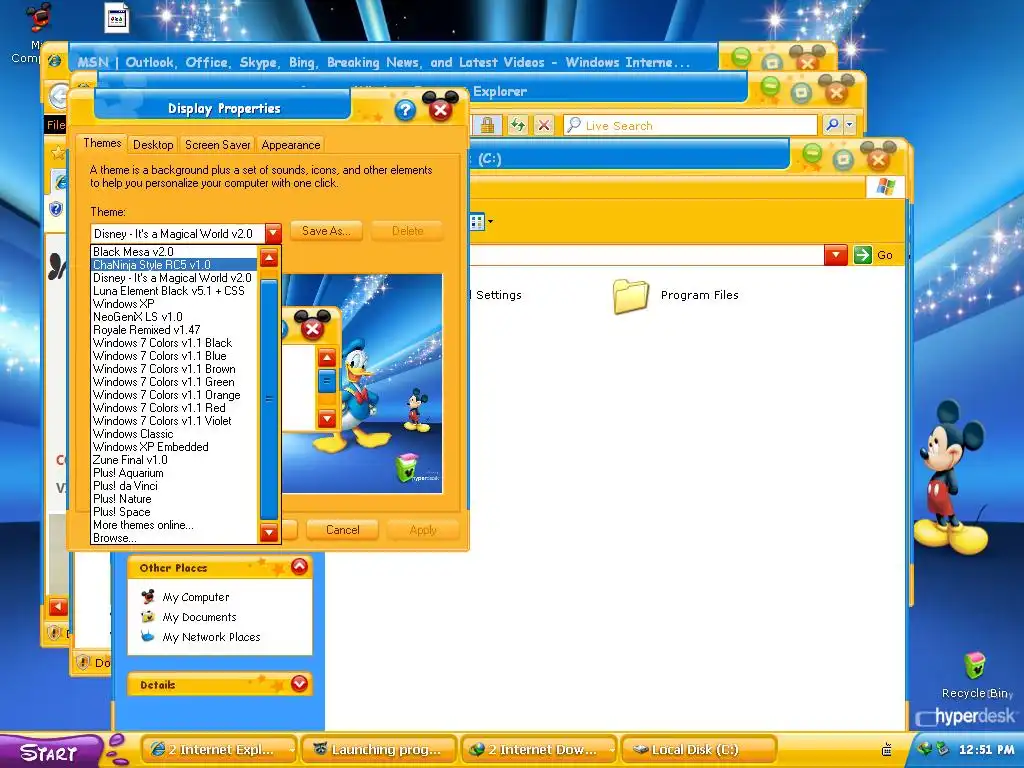Click the theme preview thumbnail image

362,383
